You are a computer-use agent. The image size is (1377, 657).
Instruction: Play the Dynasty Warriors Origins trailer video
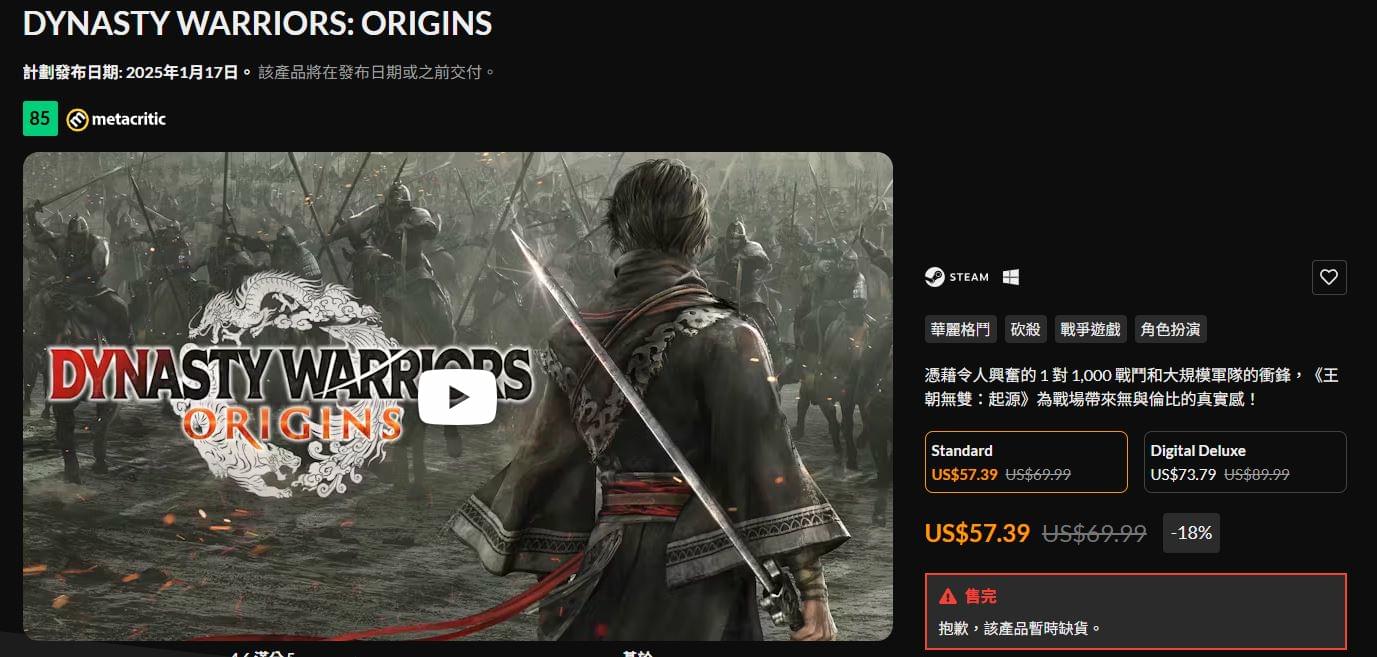(457, 397)
